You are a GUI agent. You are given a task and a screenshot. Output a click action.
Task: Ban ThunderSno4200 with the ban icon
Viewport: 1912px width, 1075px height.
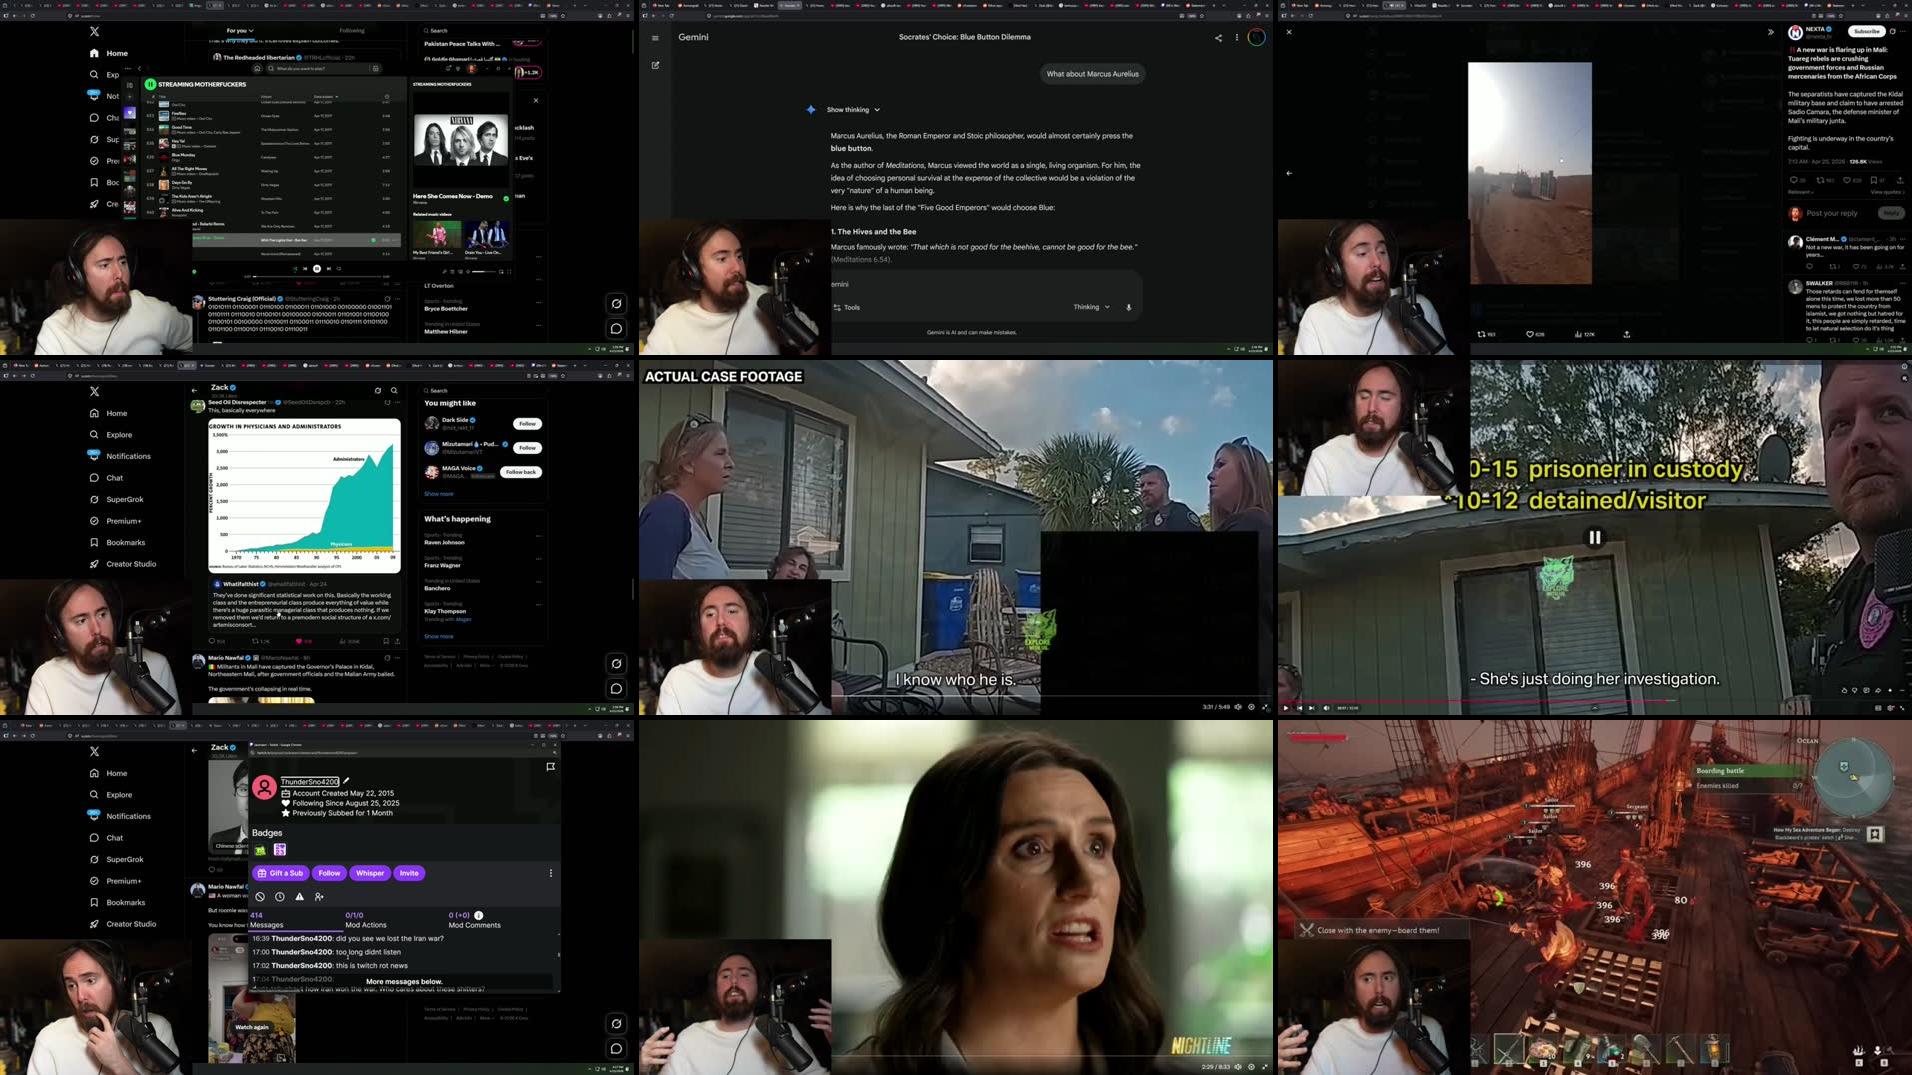click(x=260, y=897)
